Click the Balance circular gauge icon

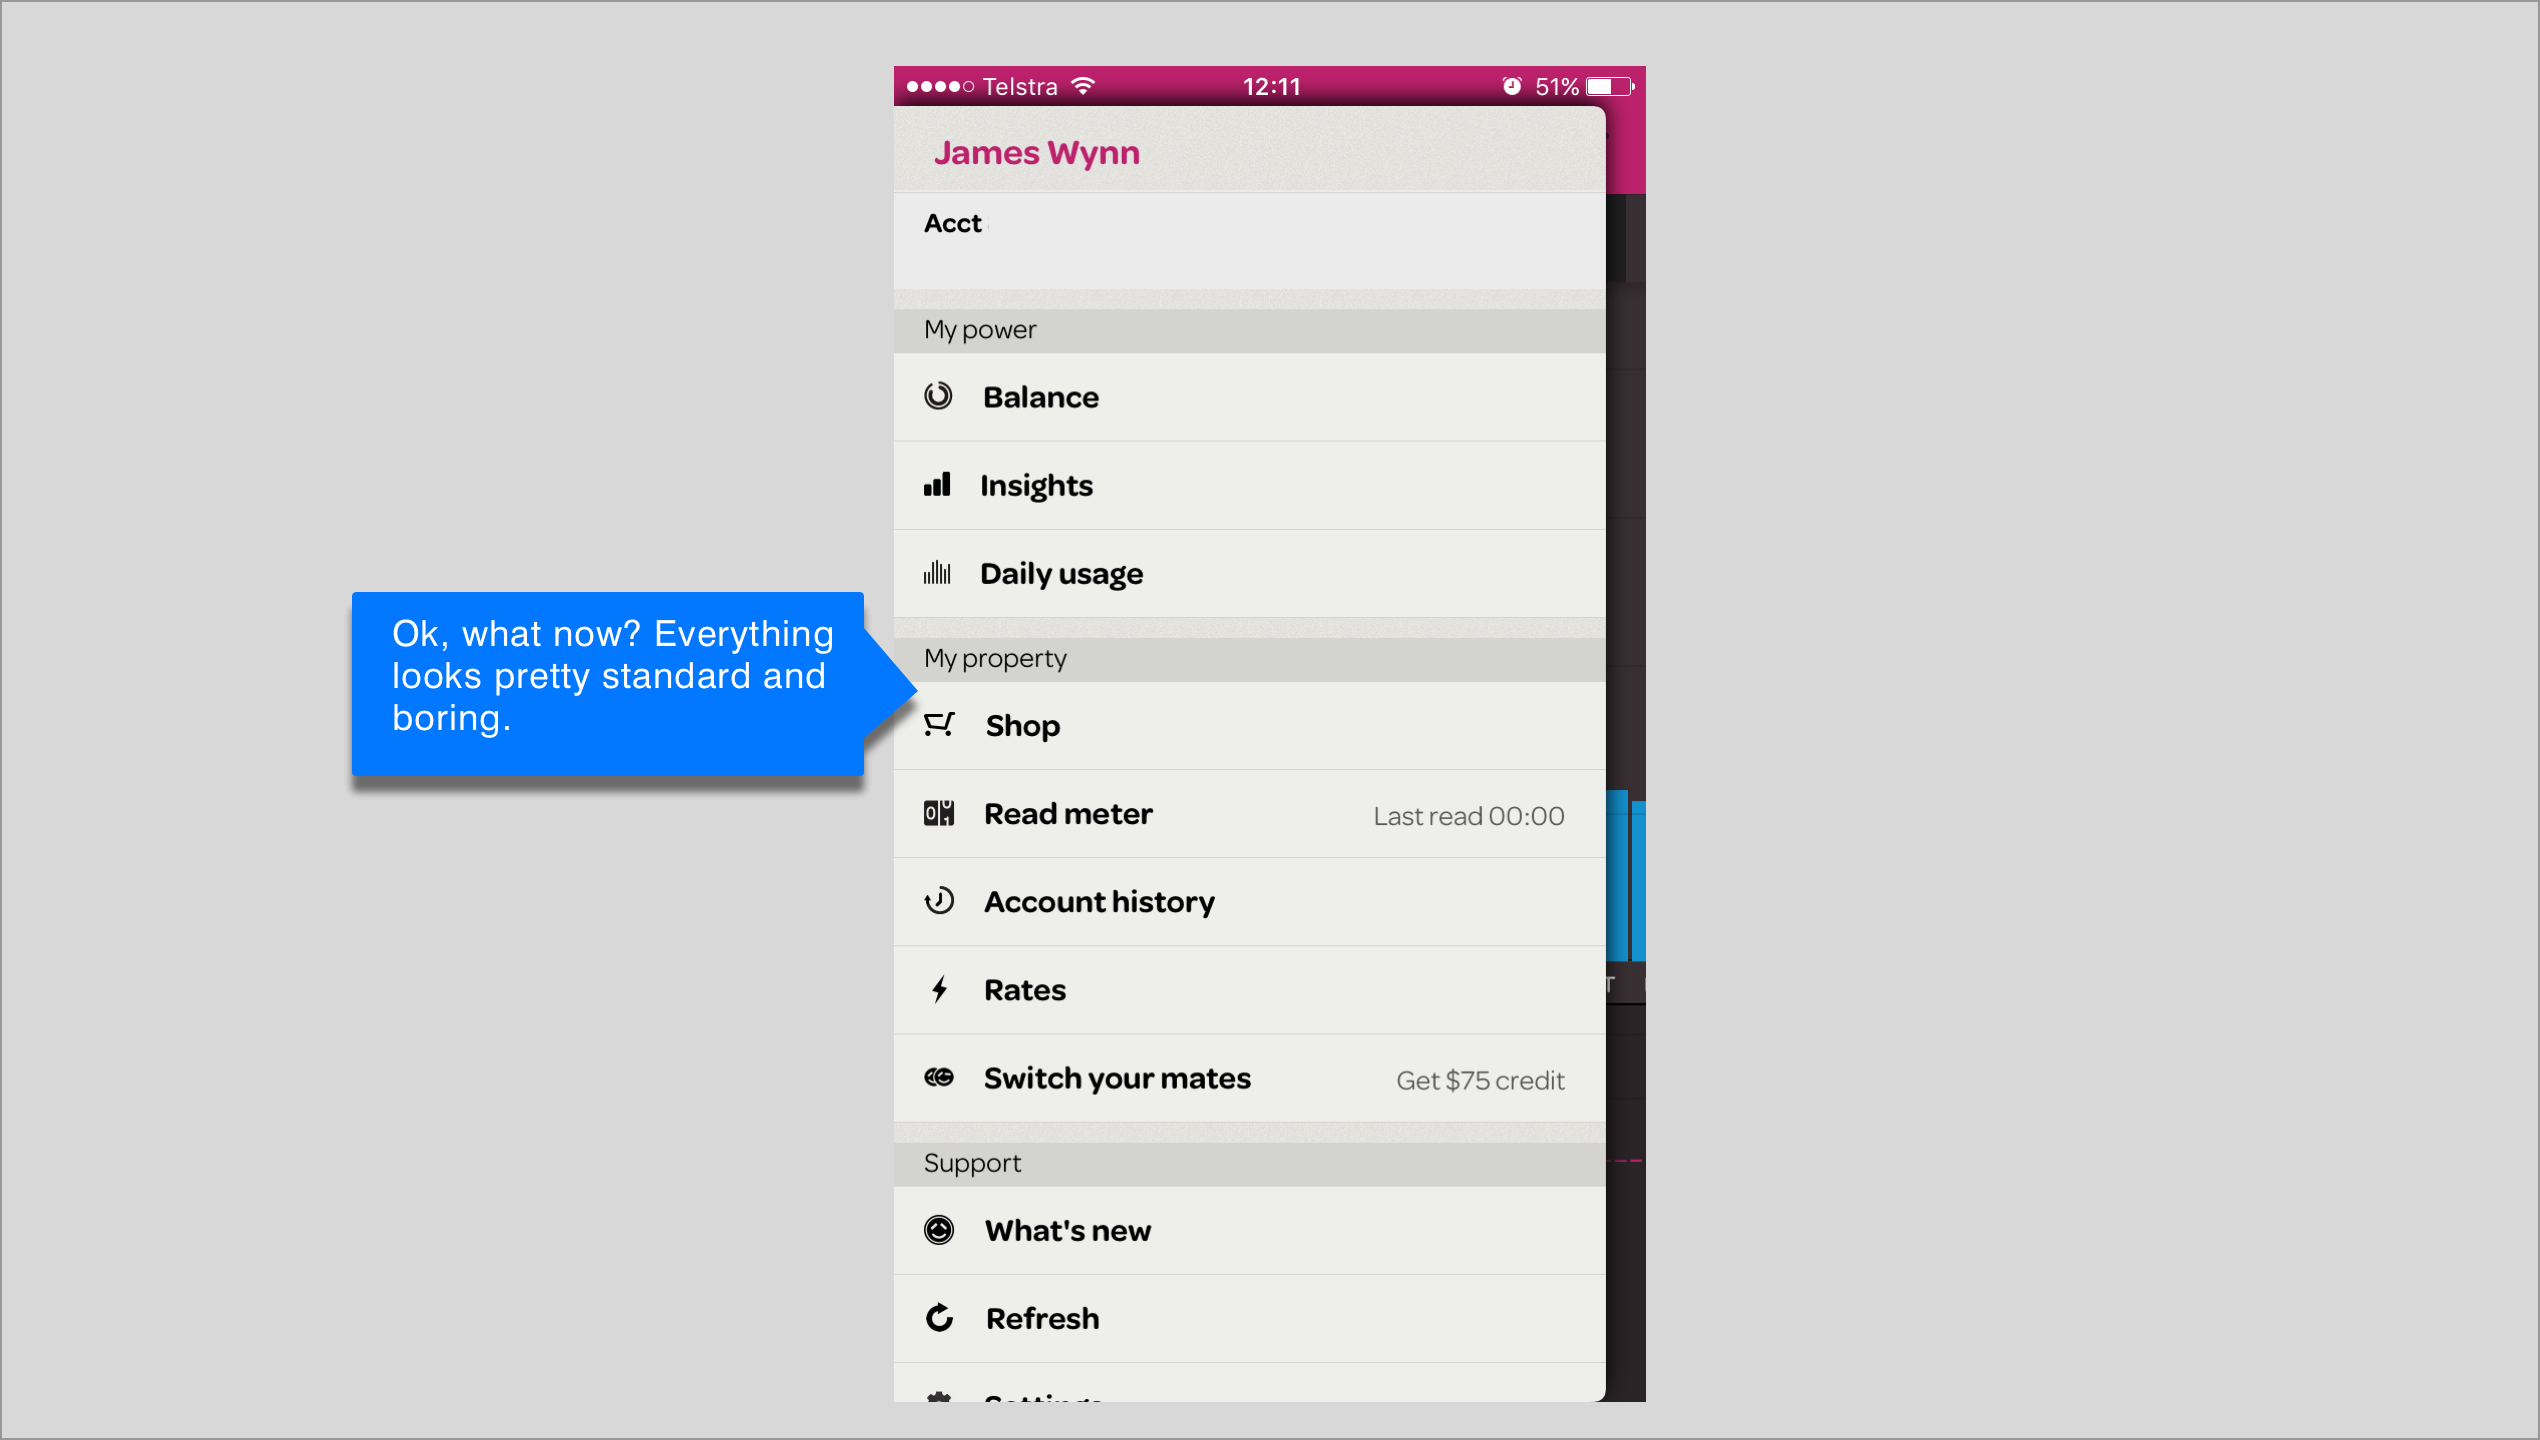(938, 397)
